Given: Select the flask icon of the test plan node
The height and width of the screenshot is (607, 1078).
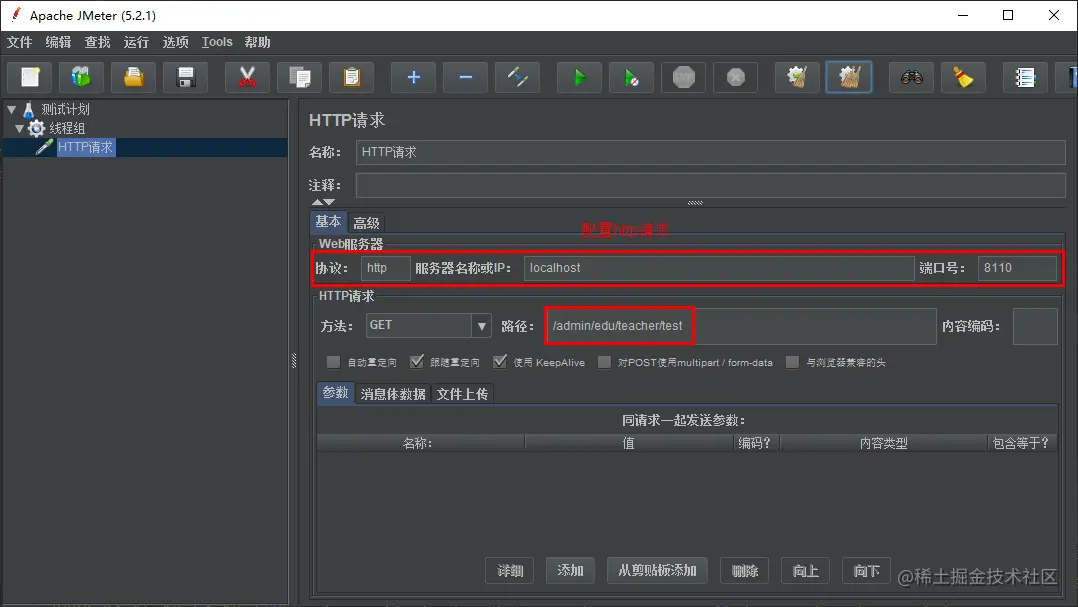Looking at the screenshot, I should pos(28,109).
